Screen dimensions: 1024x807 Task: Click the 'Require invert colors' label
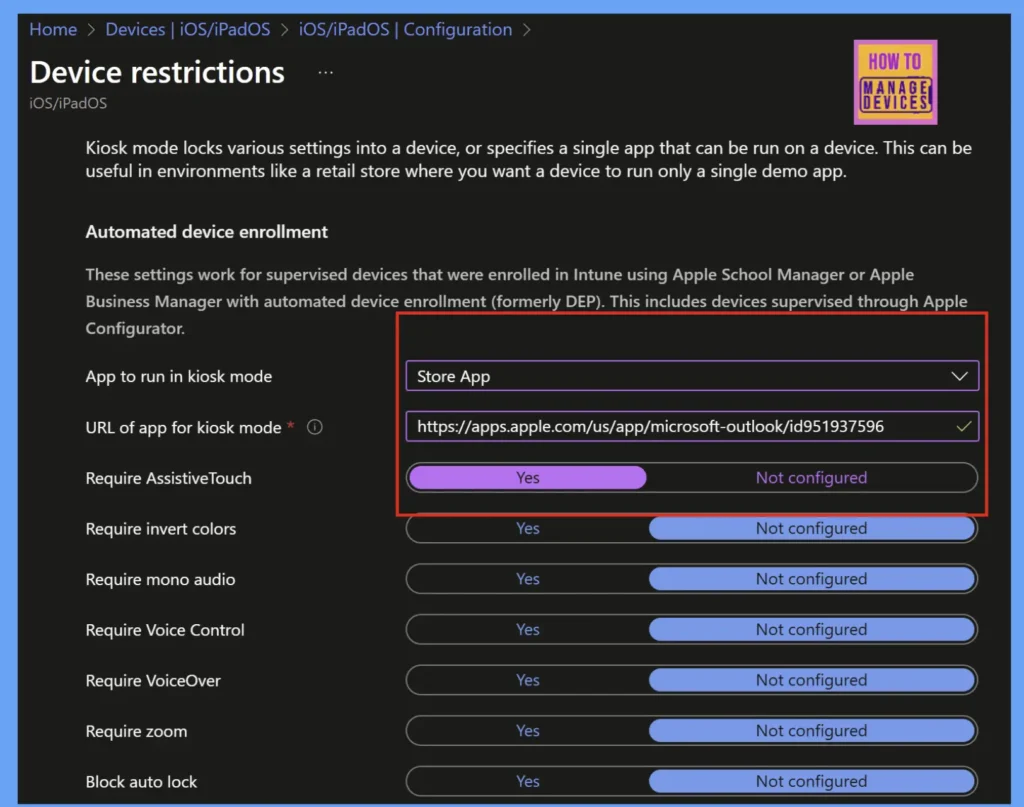point(161,529)
